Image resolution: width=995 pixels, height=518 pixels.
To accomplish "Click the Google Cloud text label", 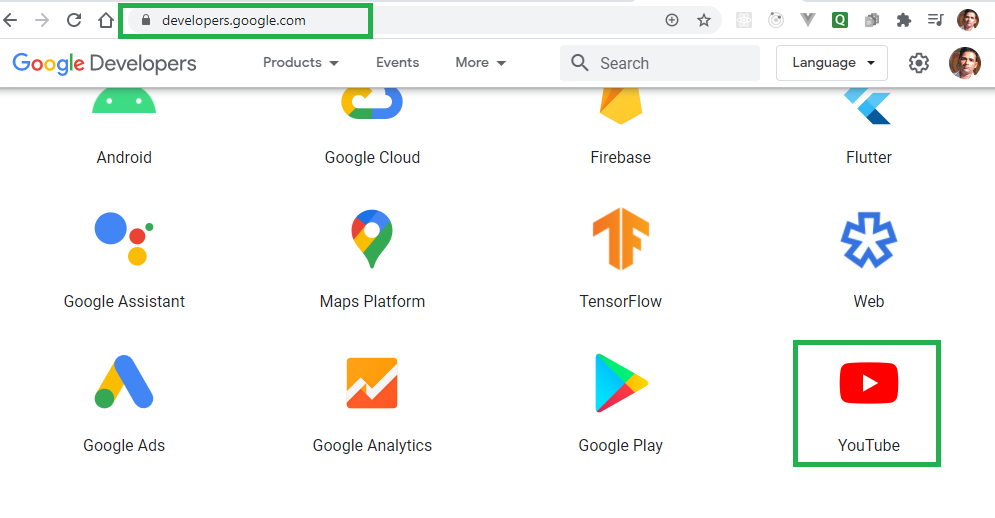I will pos(372,157).
